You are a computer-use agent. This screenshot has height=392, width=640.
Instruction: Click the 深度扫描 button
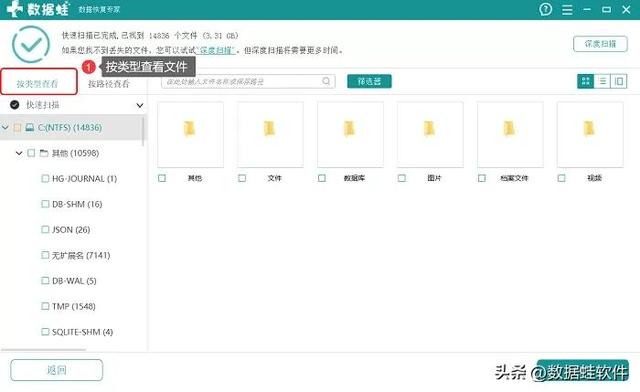[600, 44]
